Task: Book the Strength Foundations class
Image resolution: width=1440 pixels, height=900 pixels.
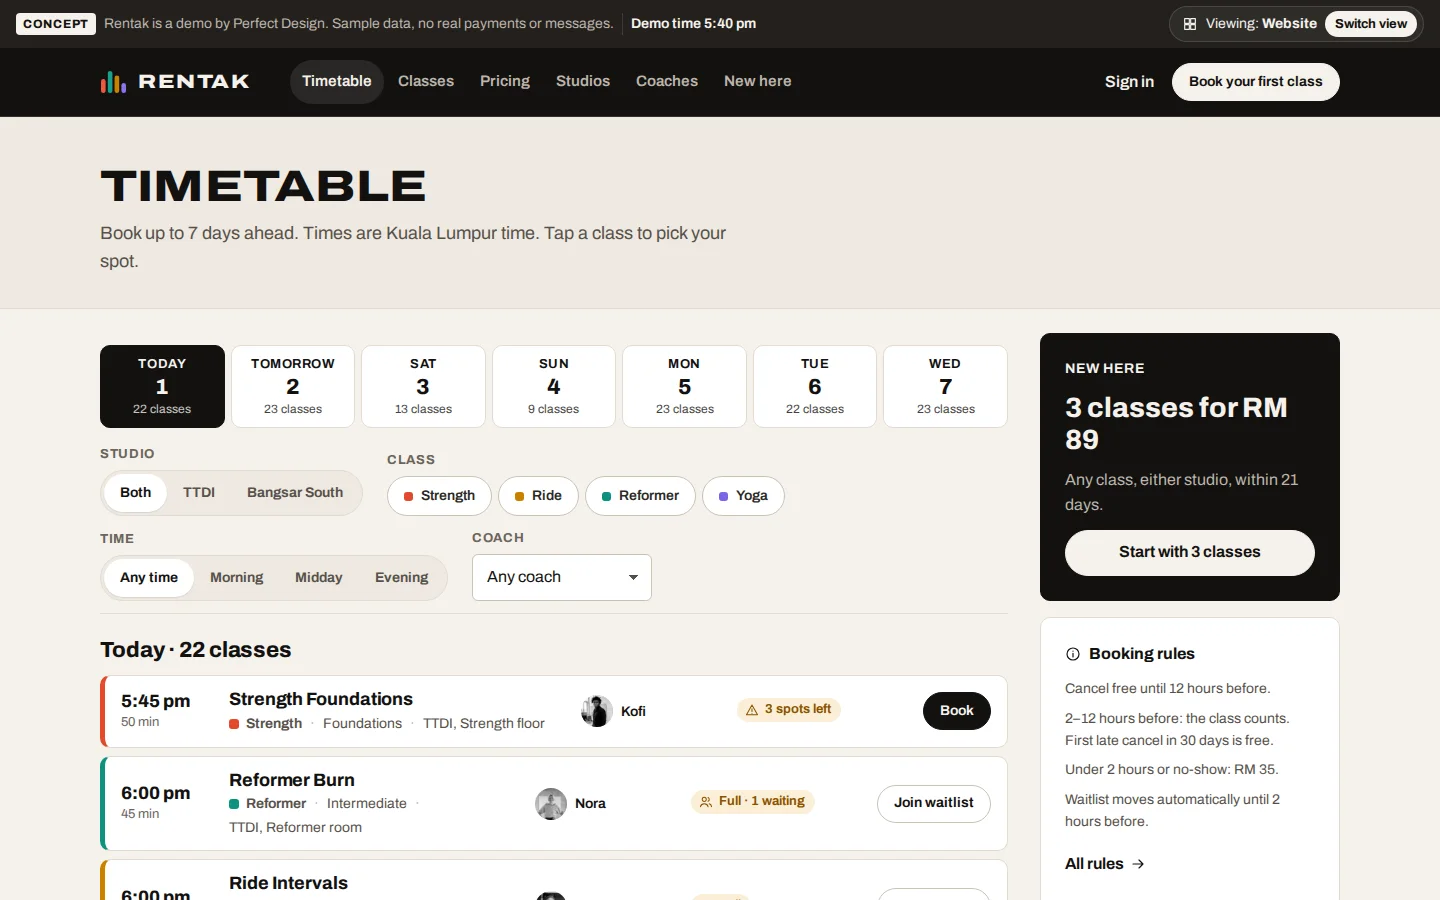Action: coord(957,711)
